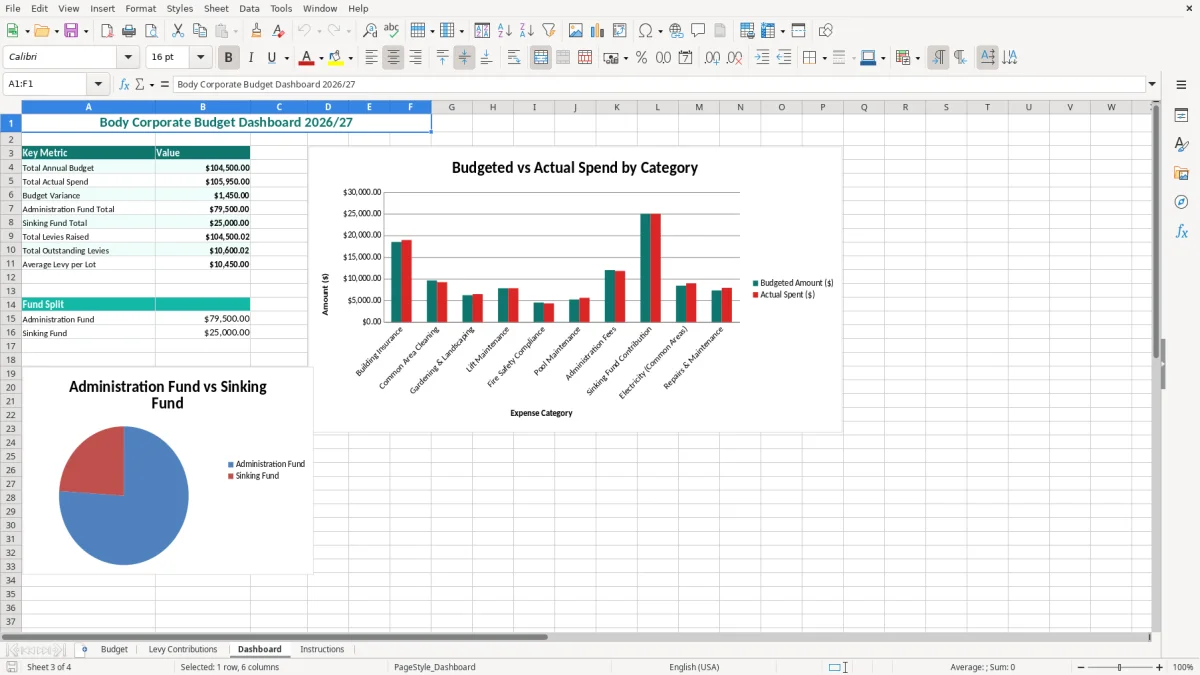Open highlighting color dropdown arrow
This screenshot has width=1200, height=675.
point(350,58)
